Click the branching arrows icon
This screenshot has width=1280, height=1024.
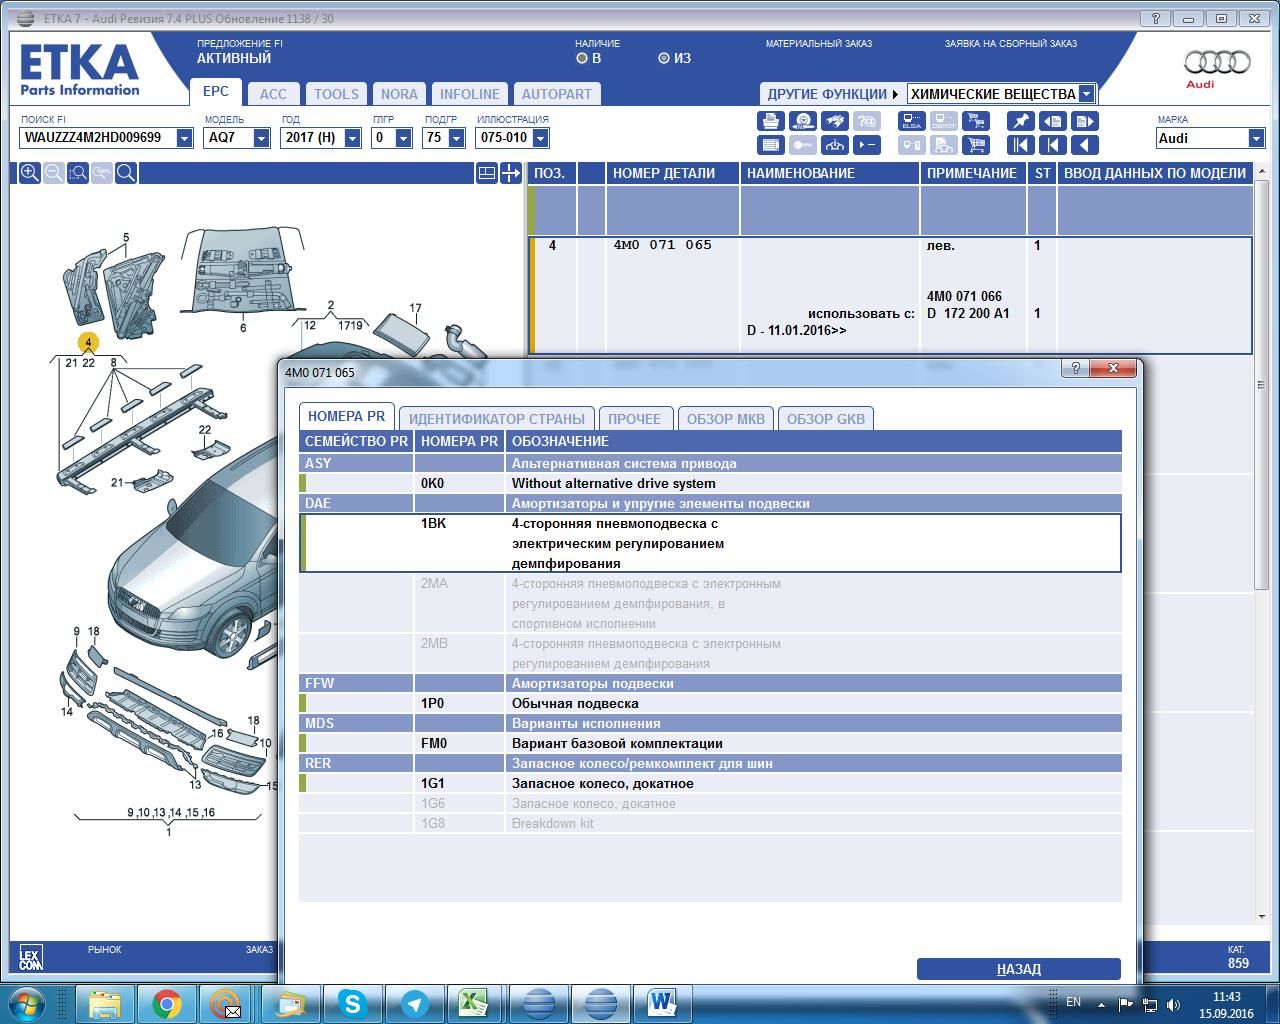point(834,145)
